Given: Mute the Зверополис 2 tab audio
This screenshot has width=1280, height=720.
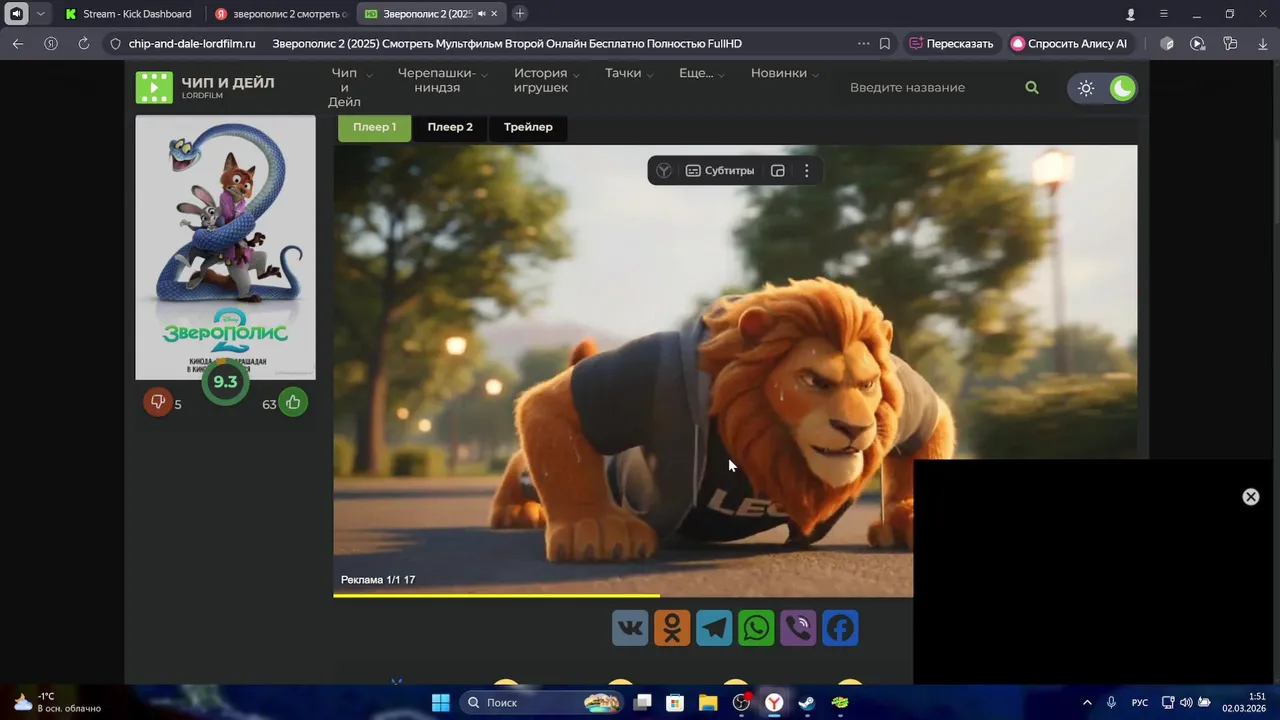Looking at the screenshot, I should 481,14.
